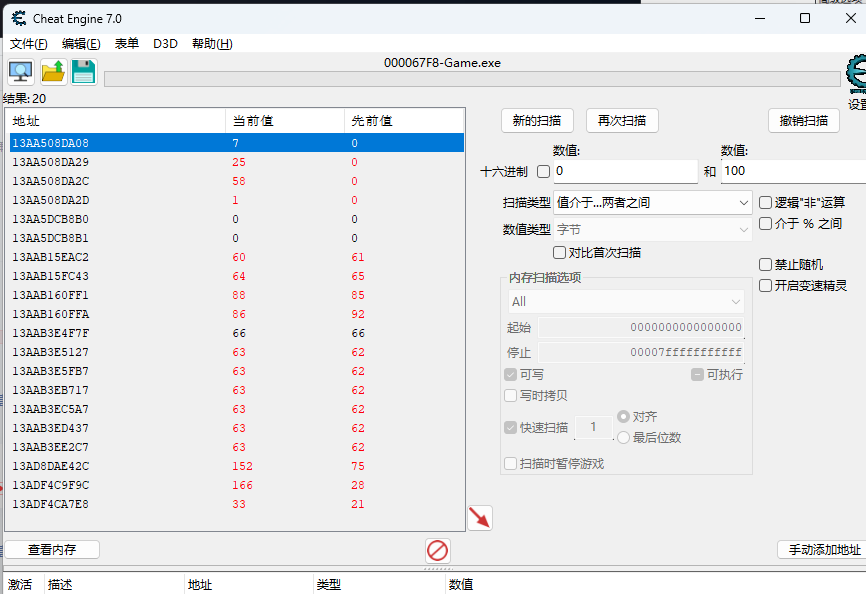Enable the 开启变速精灵 checkbox
Image resolution: width=866 pixels, height=594 pixels.
point(765,285)
